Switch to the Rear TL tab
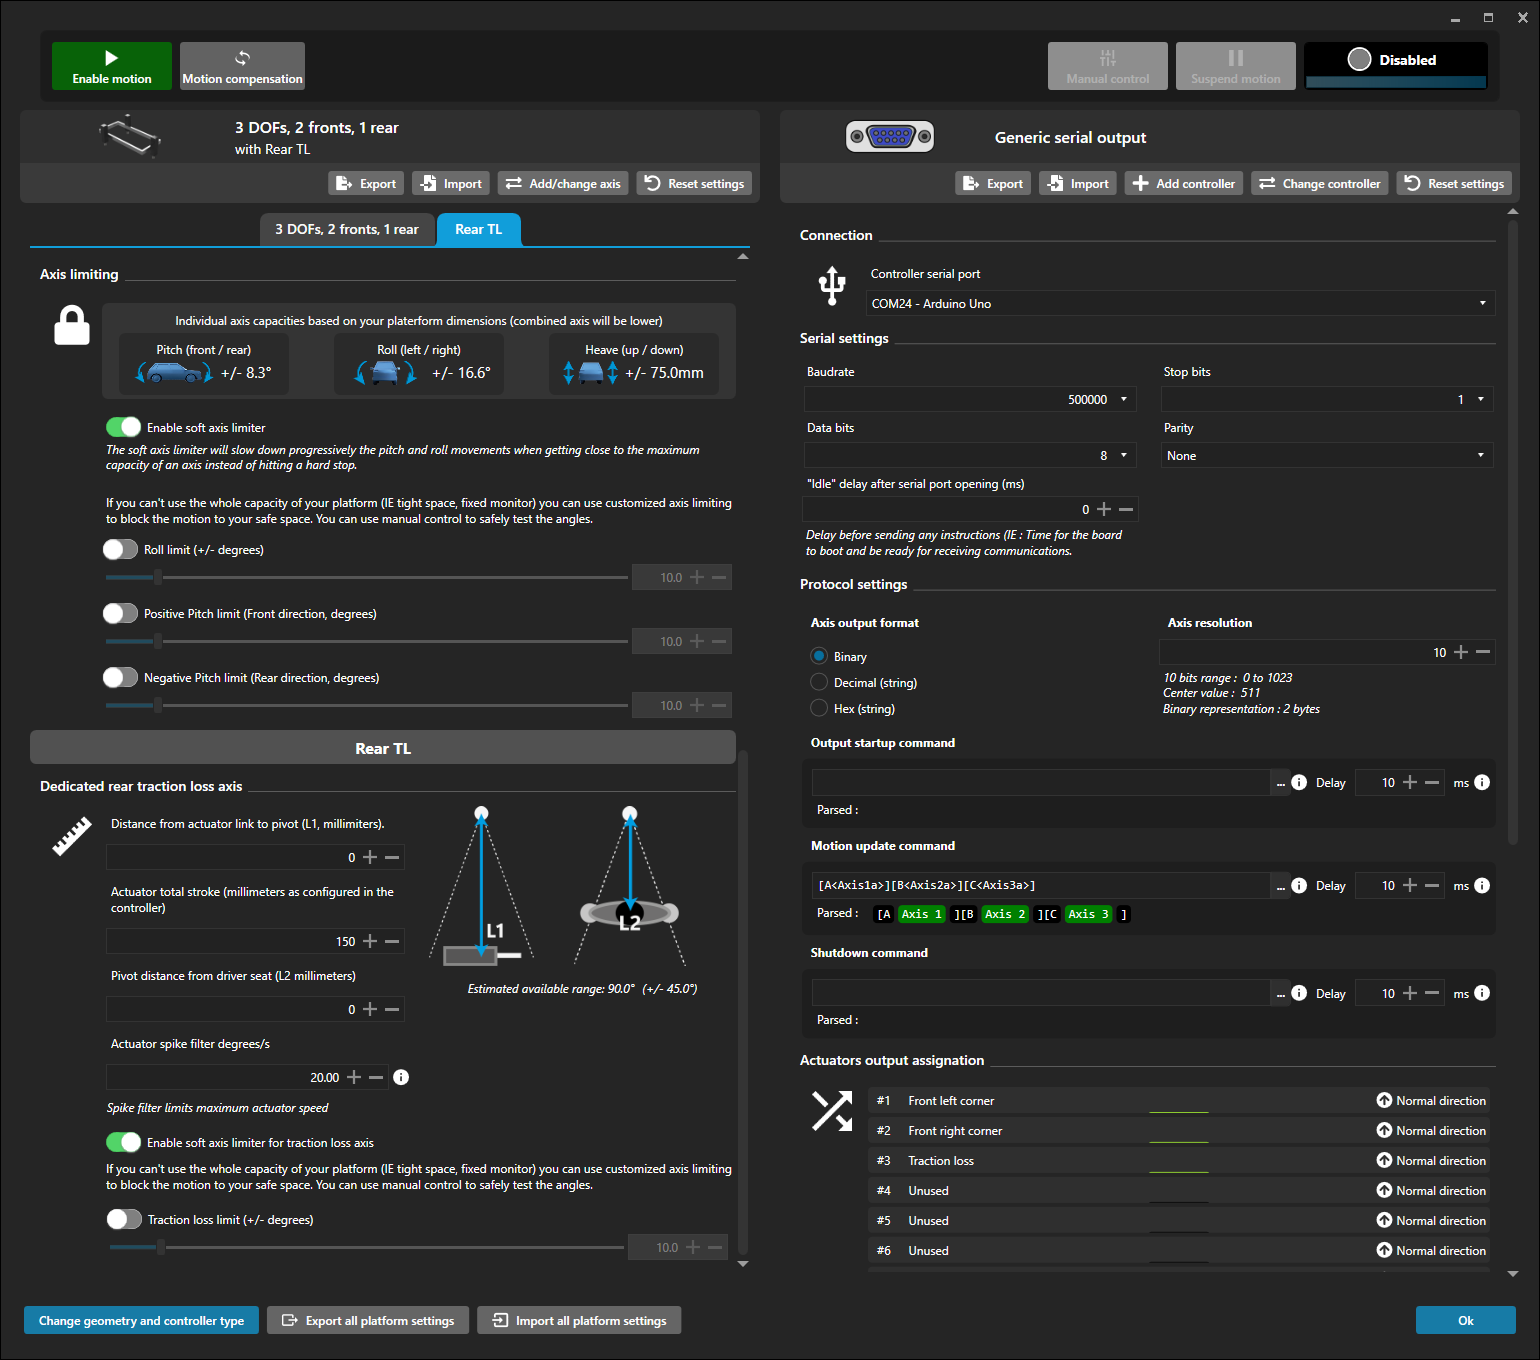The width and height of the screenshot is (1540, 1360). tap(478, 229)
